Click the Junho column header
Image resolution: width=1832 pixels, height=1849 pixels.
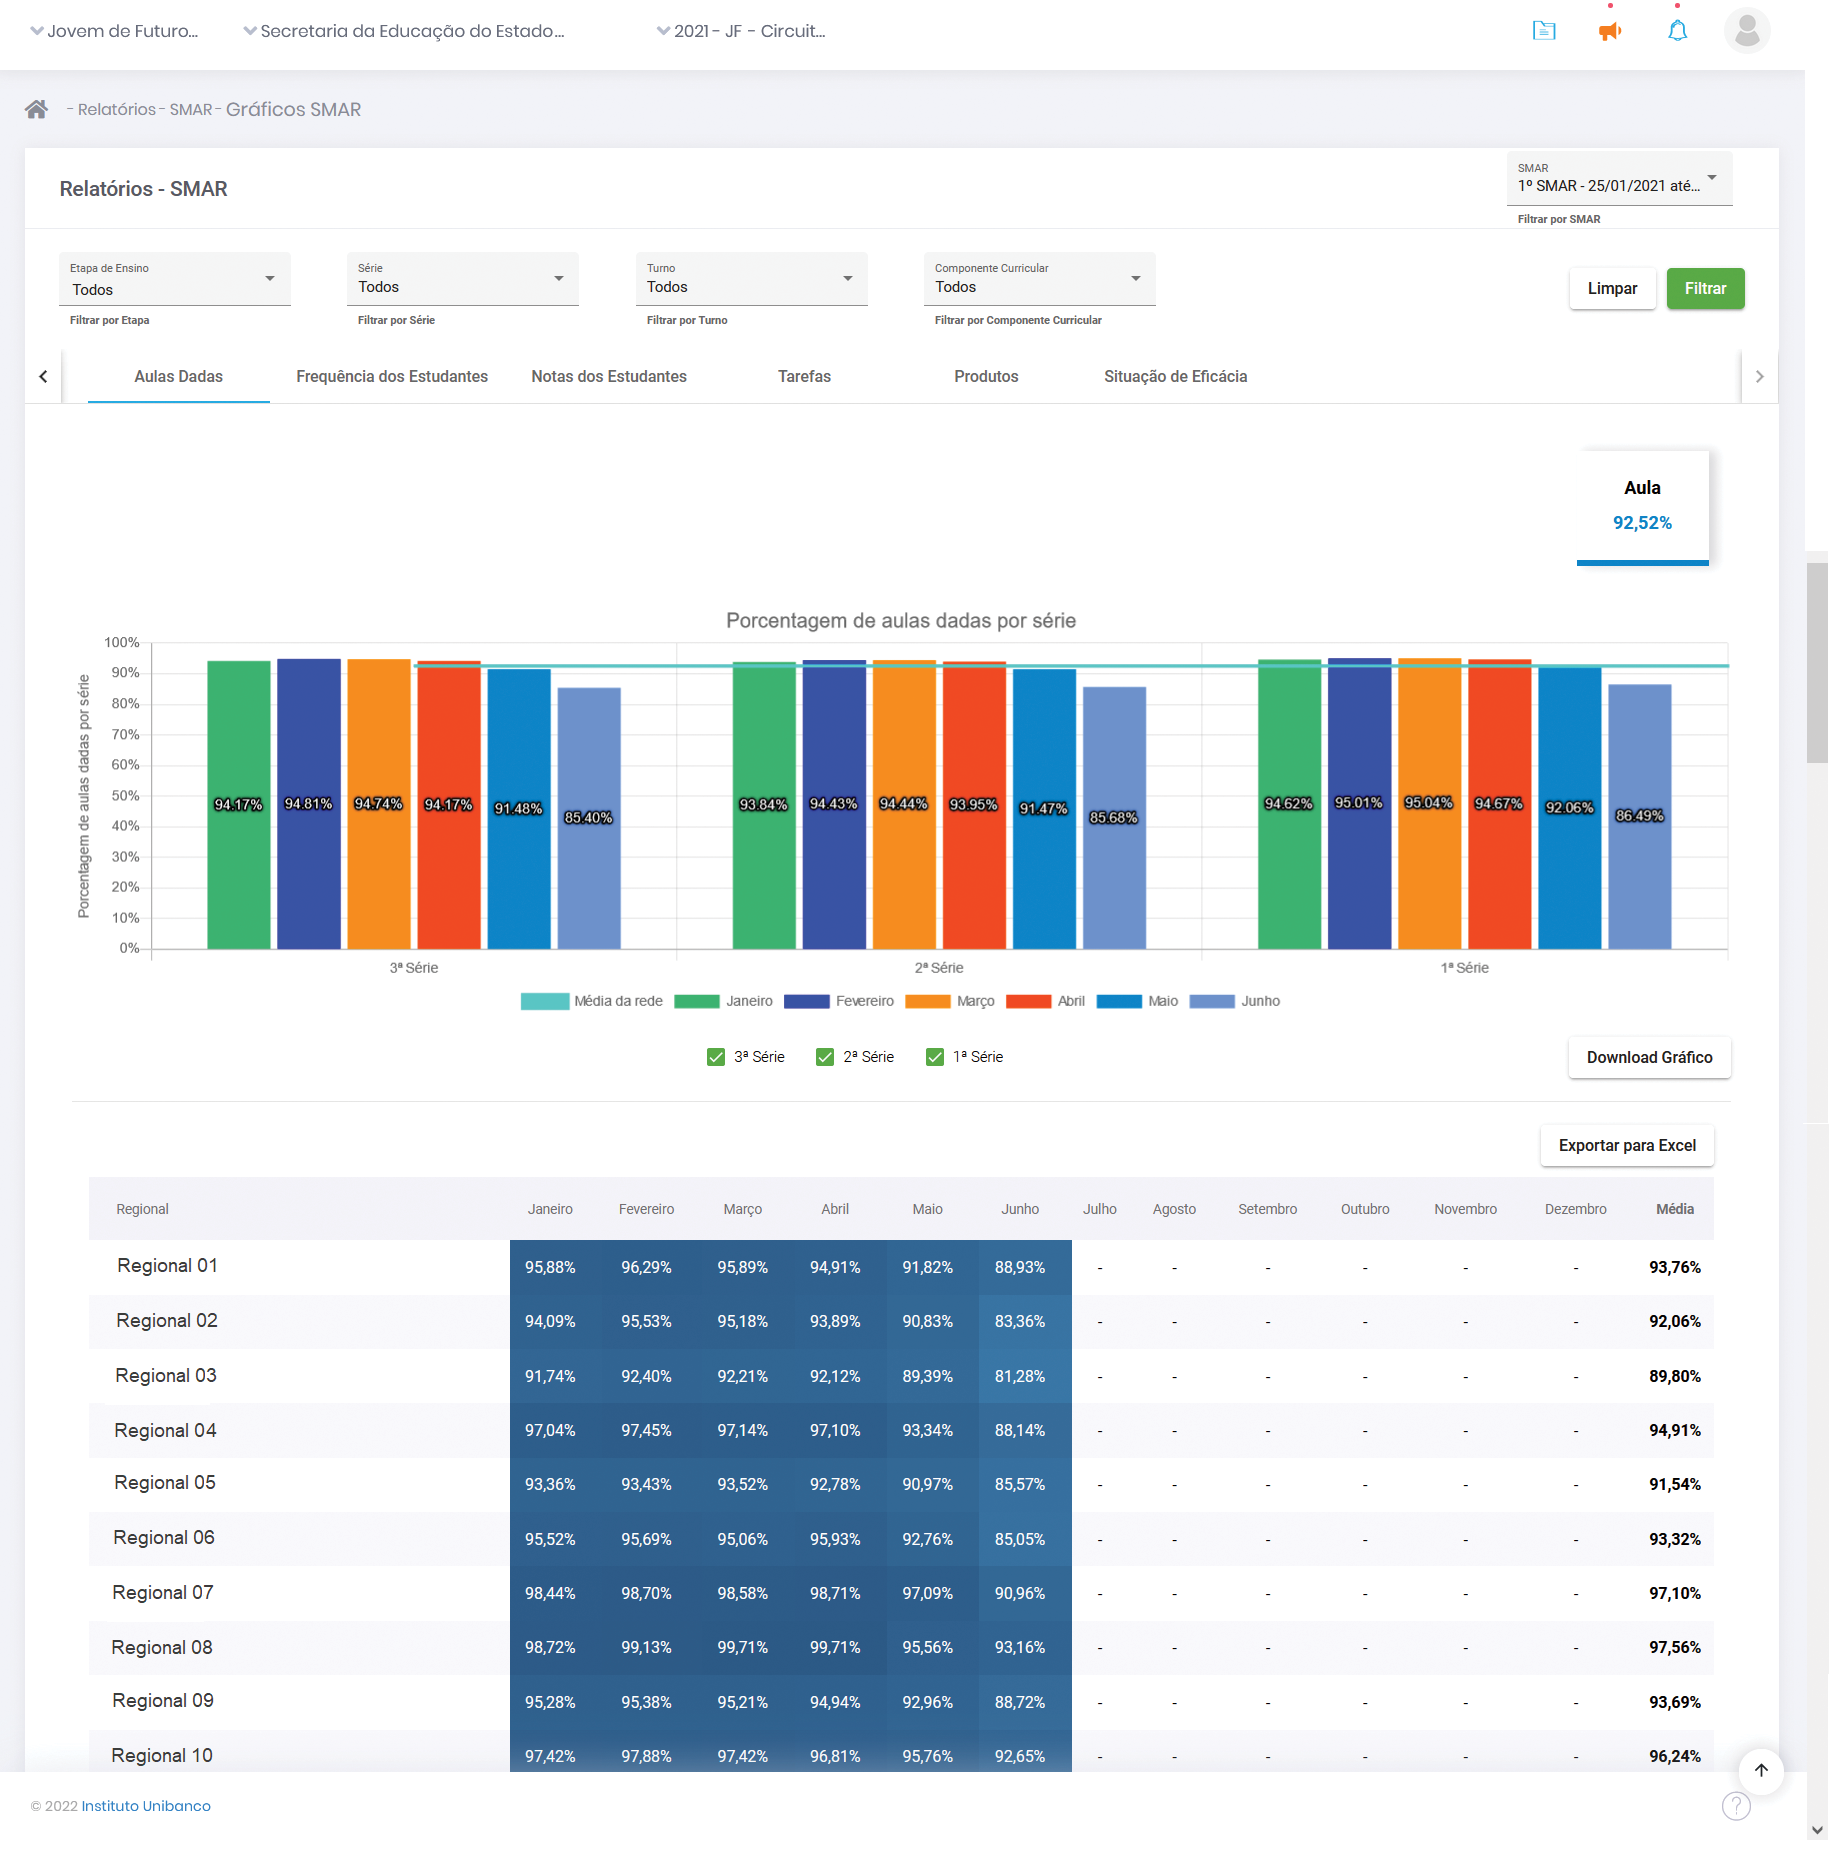1020,1210
